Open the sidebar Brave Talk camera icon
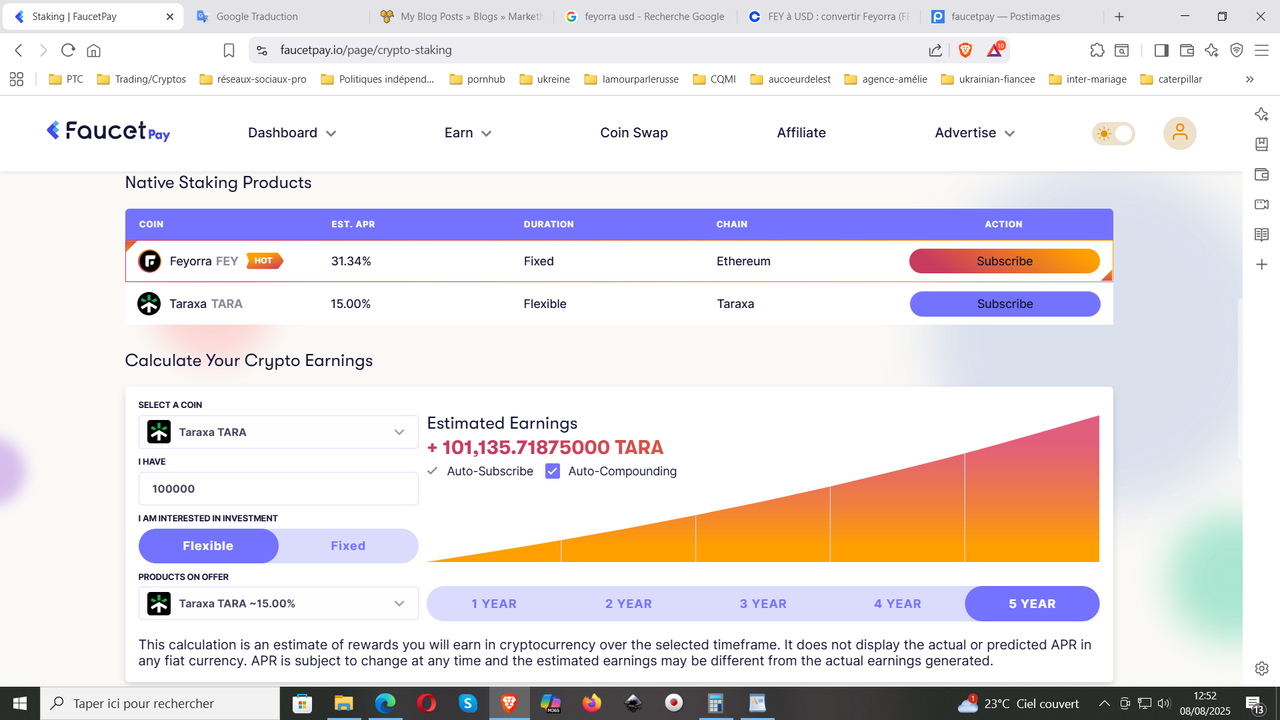The width and height of the screenshot is (1280, 720). [1262, 204]
